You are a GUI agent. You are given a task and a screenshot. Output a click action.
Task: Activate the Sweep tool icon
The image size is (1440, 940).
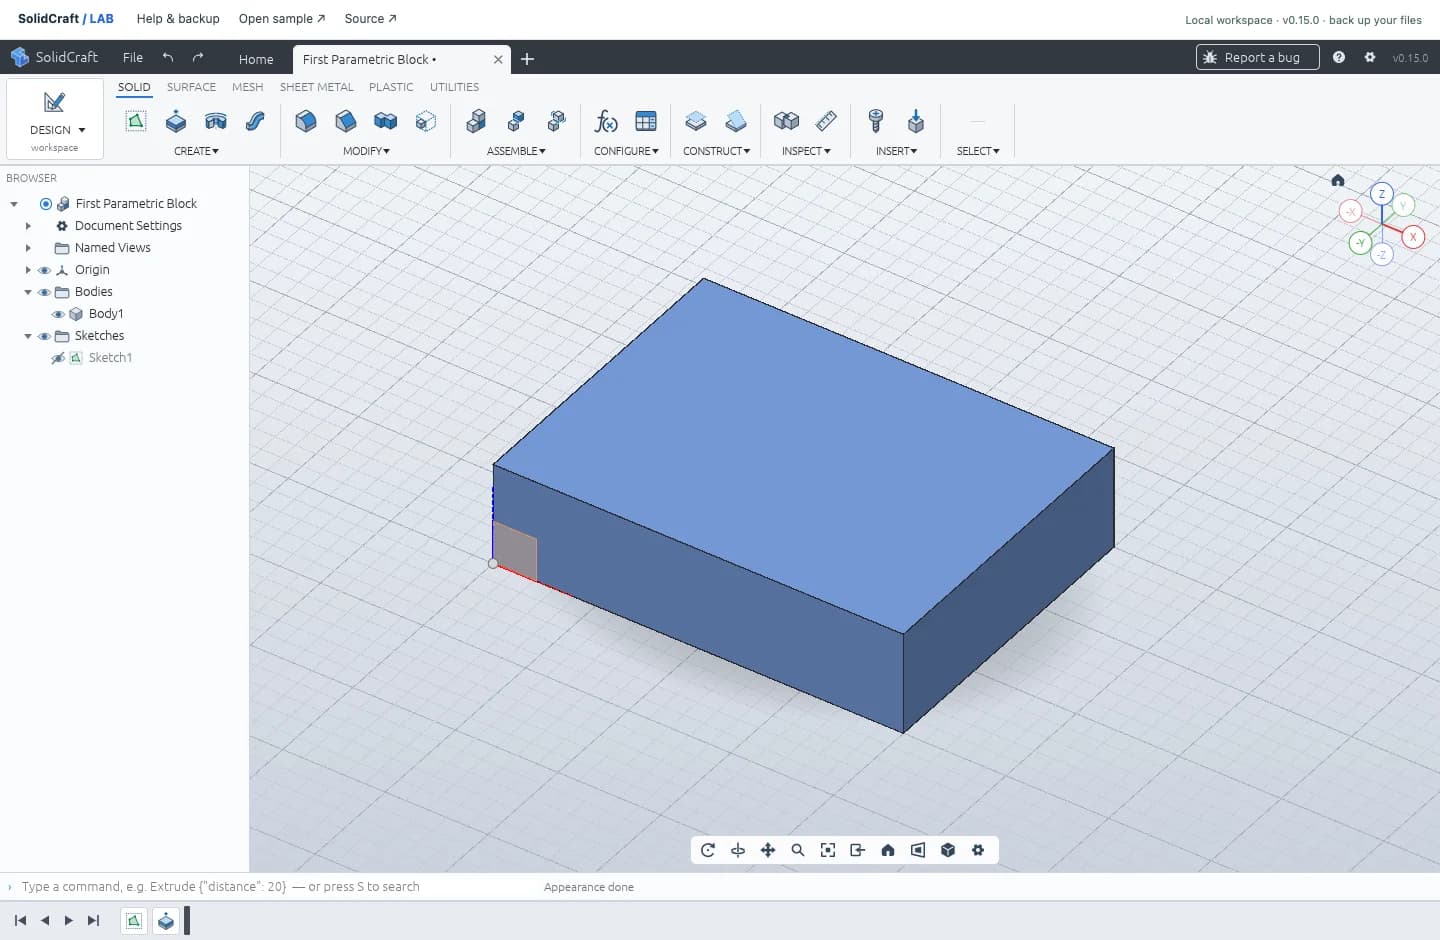(256, 121)
